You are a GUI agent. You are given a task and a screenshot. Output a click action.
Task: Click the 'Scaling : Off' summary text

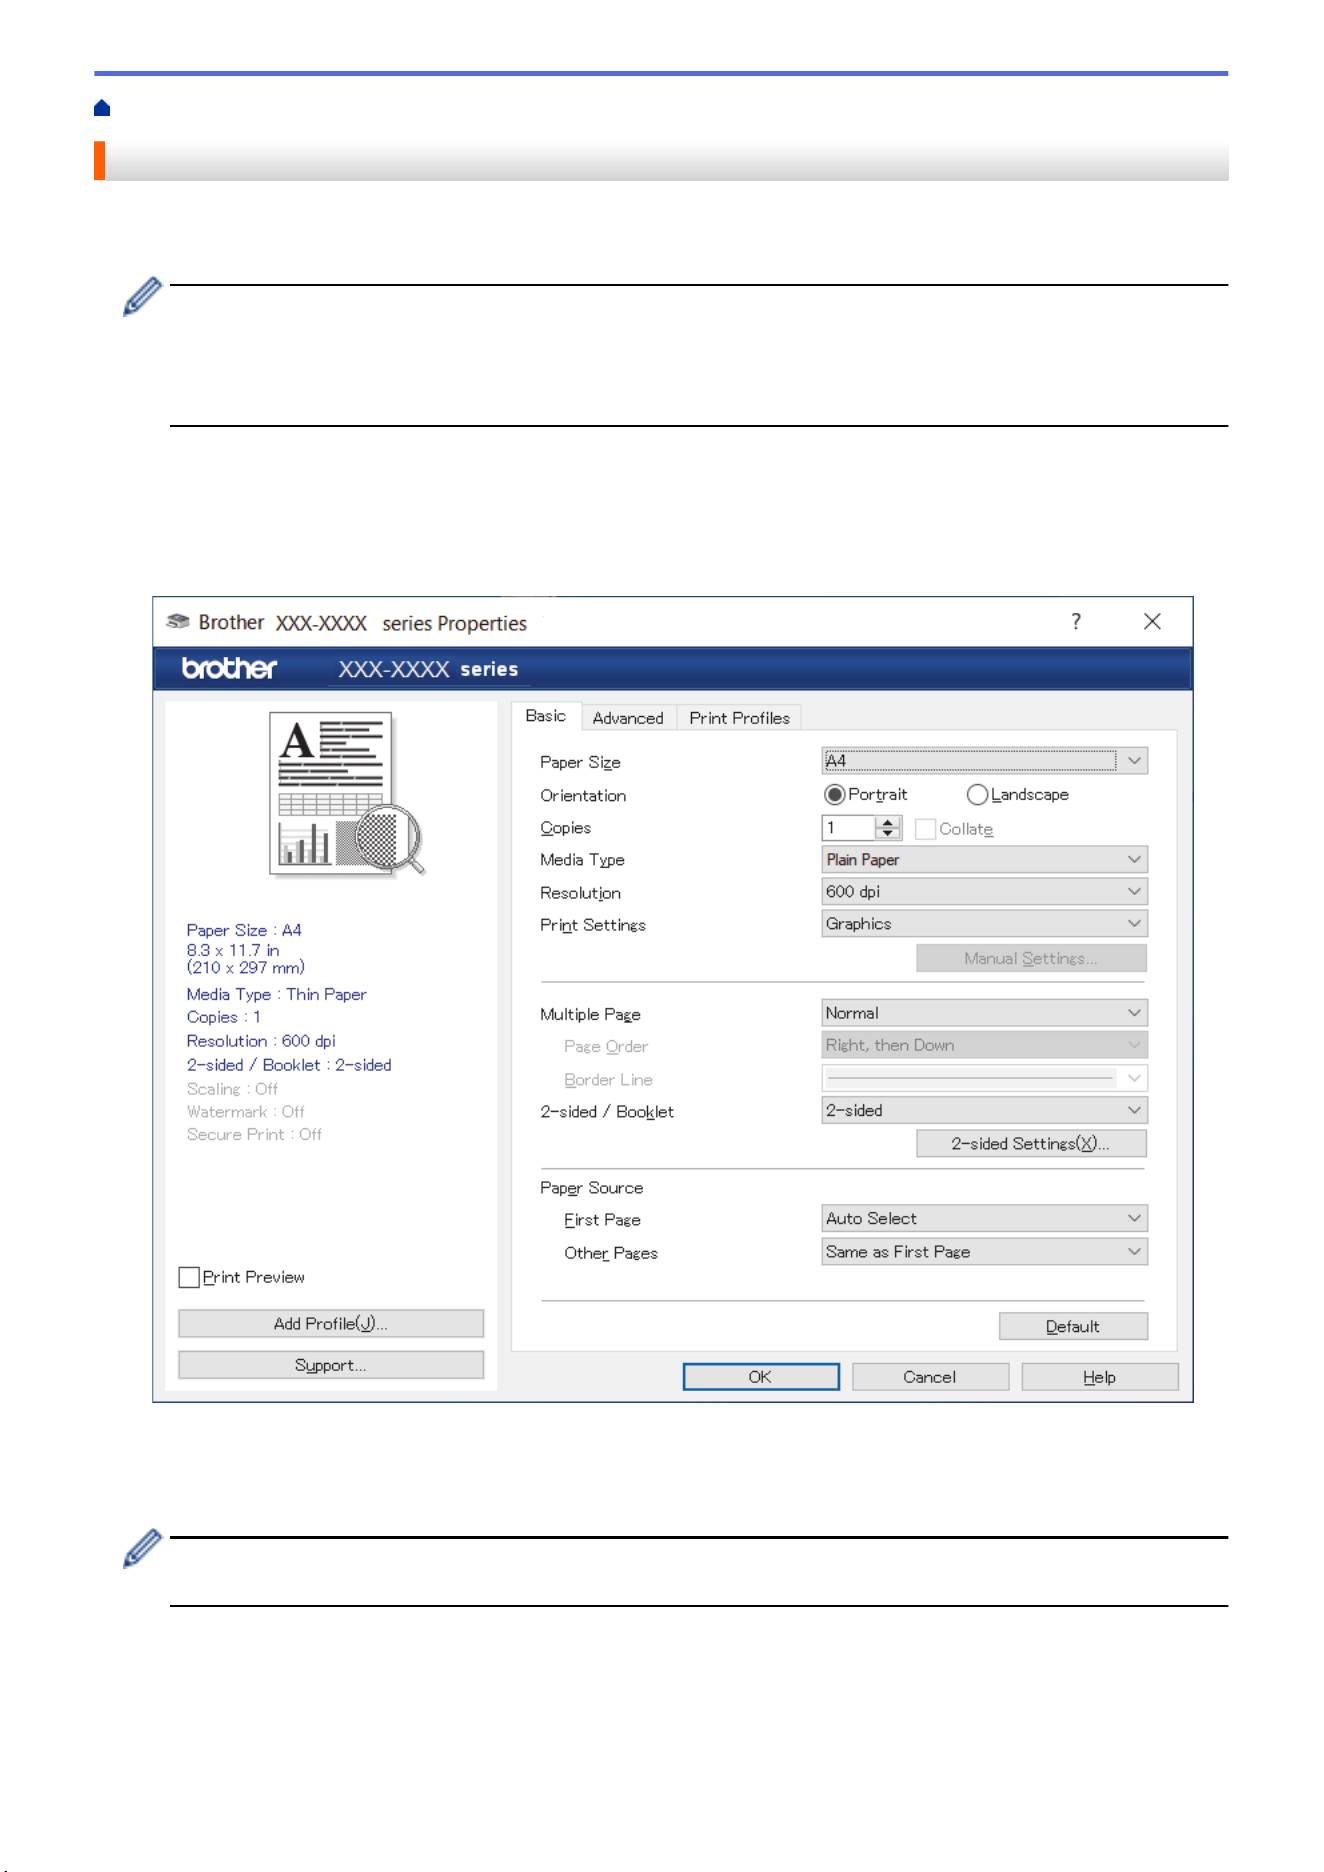(x=232, y=1089)
